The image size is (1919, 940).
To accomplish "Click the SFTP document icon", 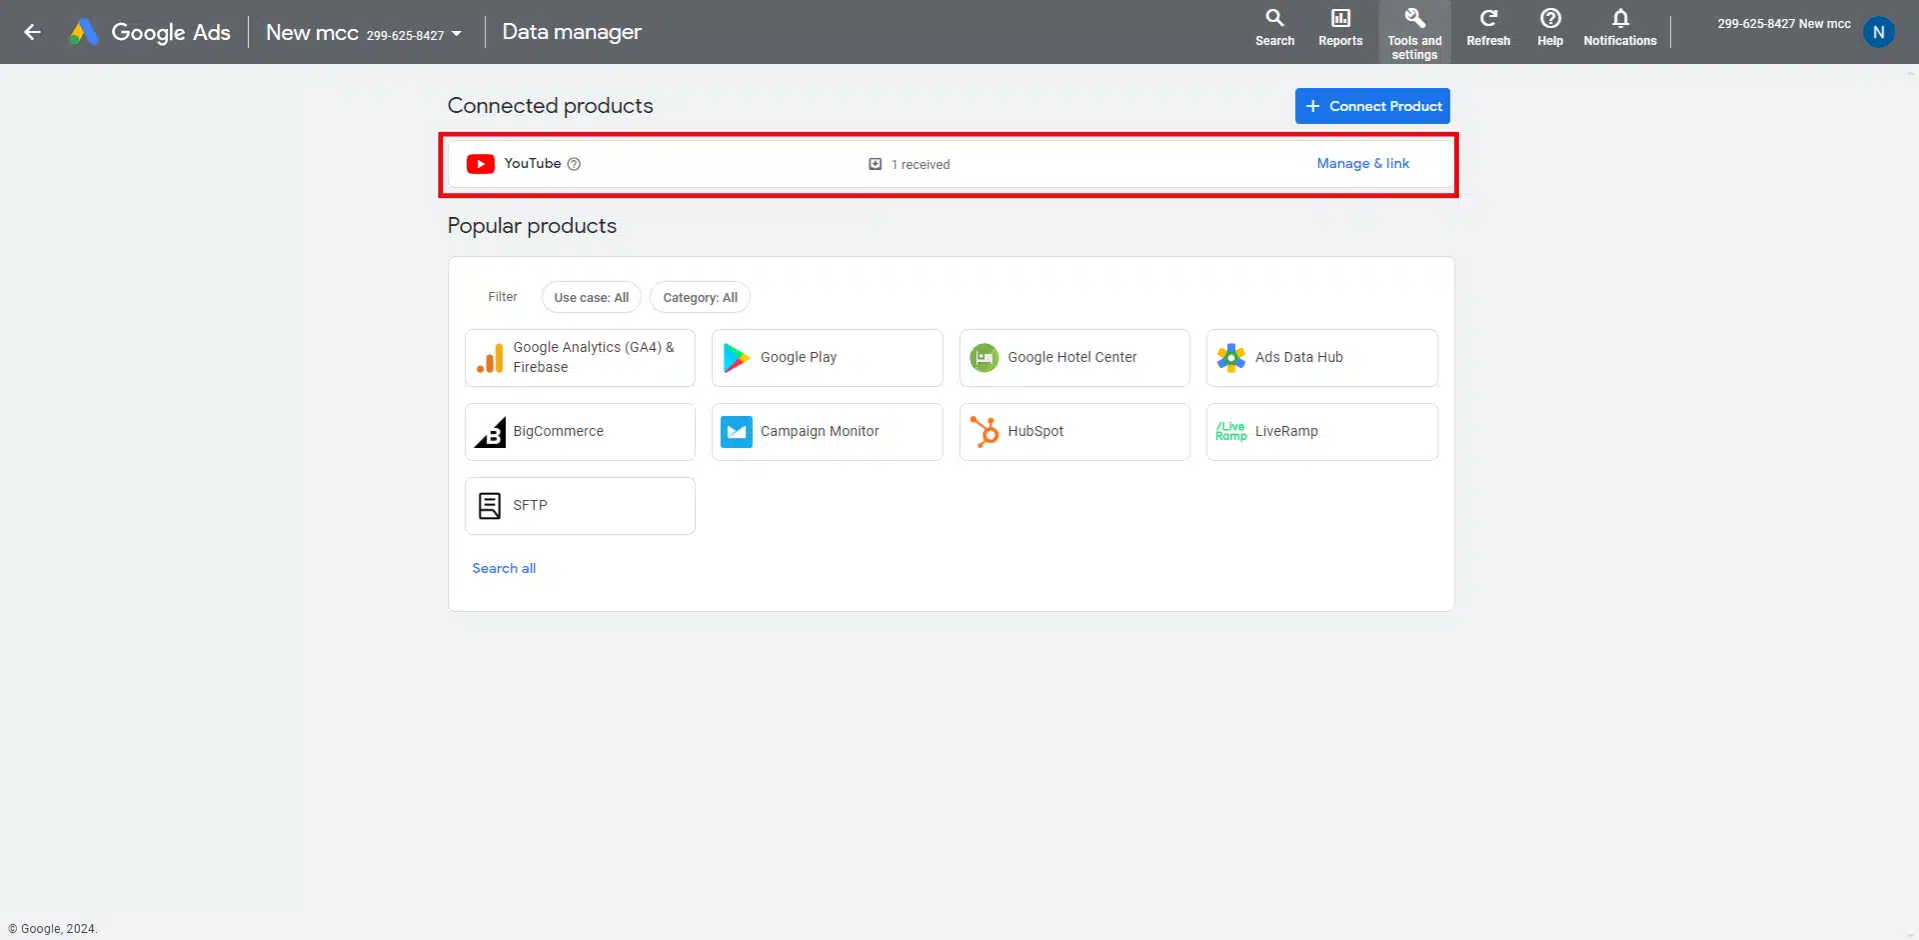I will click(490, 506).
